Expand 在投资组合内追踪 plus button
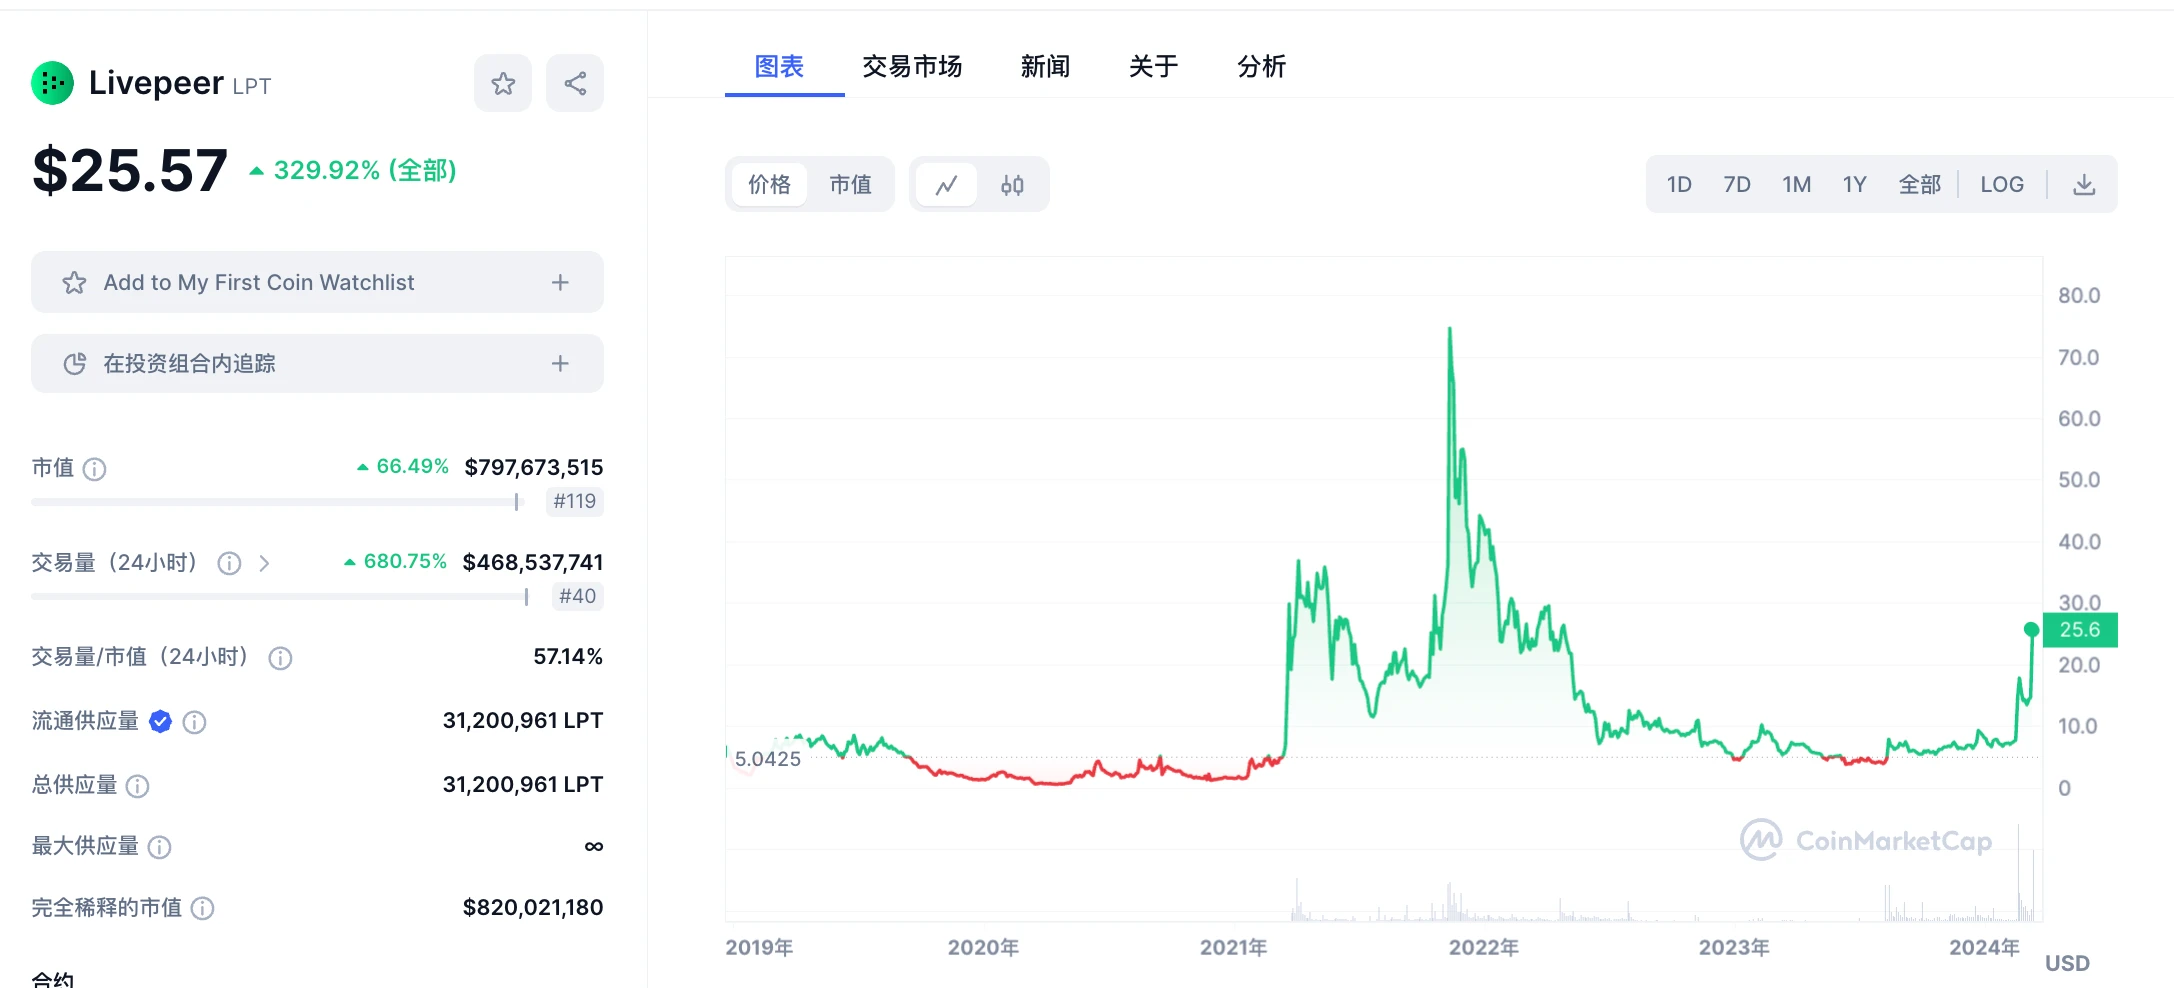2174x988 pixels. tap(561, 364)
